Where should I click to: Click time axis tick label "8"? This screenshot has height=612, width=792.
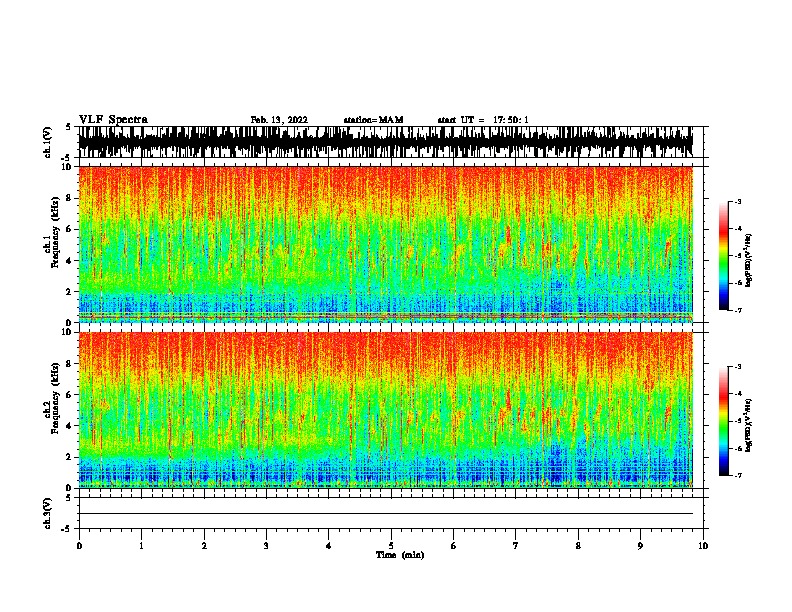pyautogui.click(x=578, y=546)
